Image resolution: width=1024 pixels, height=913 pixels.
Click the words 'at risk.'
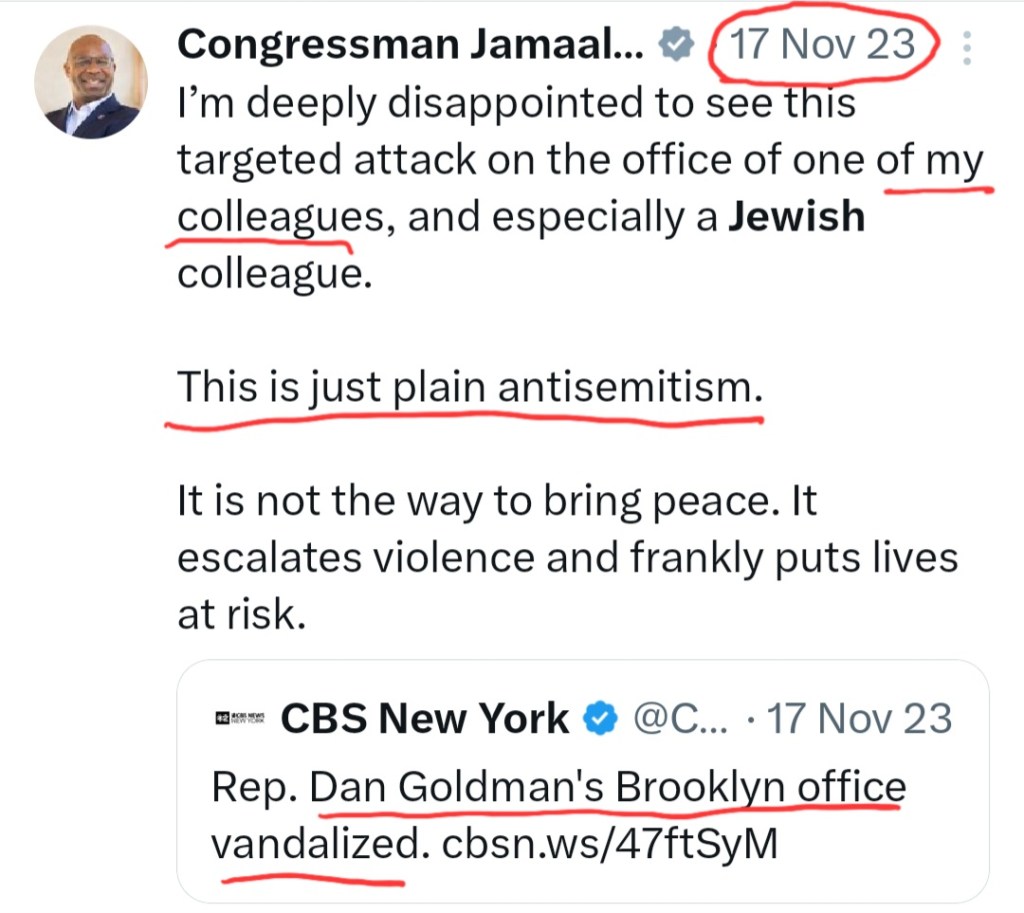click(239, 616)
